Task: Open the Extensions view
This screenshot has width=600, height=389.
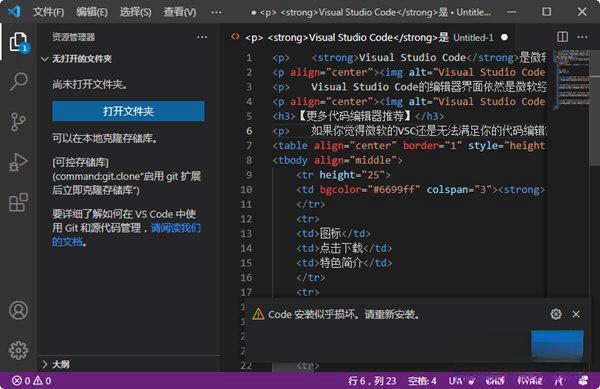Action: click(x=18, y=202)
